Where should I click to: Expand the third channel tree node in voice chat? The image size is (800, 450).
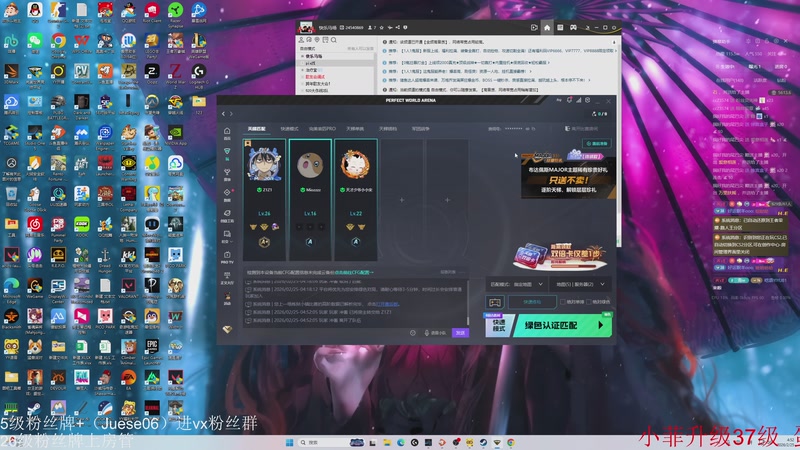(x=303, y=70)
